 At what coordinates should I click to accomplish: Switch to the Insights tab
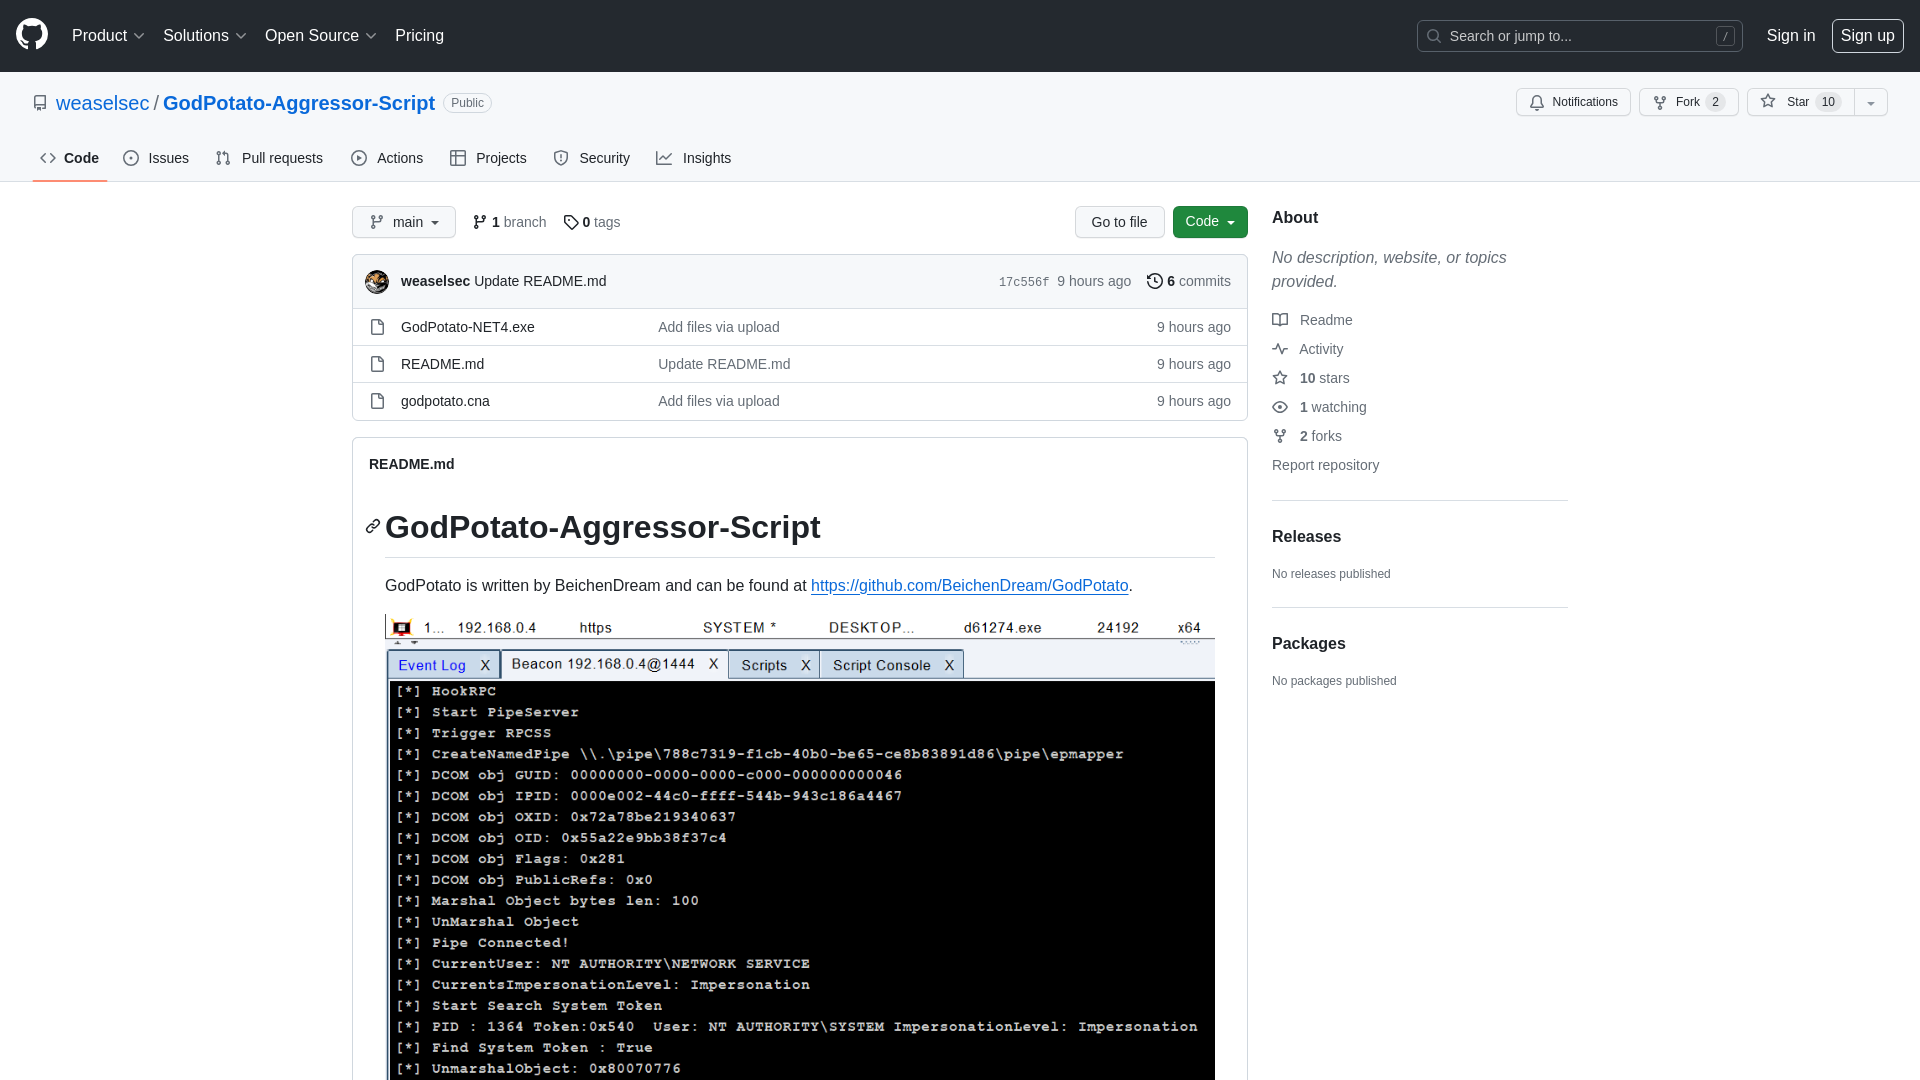(x=694, y=158)
